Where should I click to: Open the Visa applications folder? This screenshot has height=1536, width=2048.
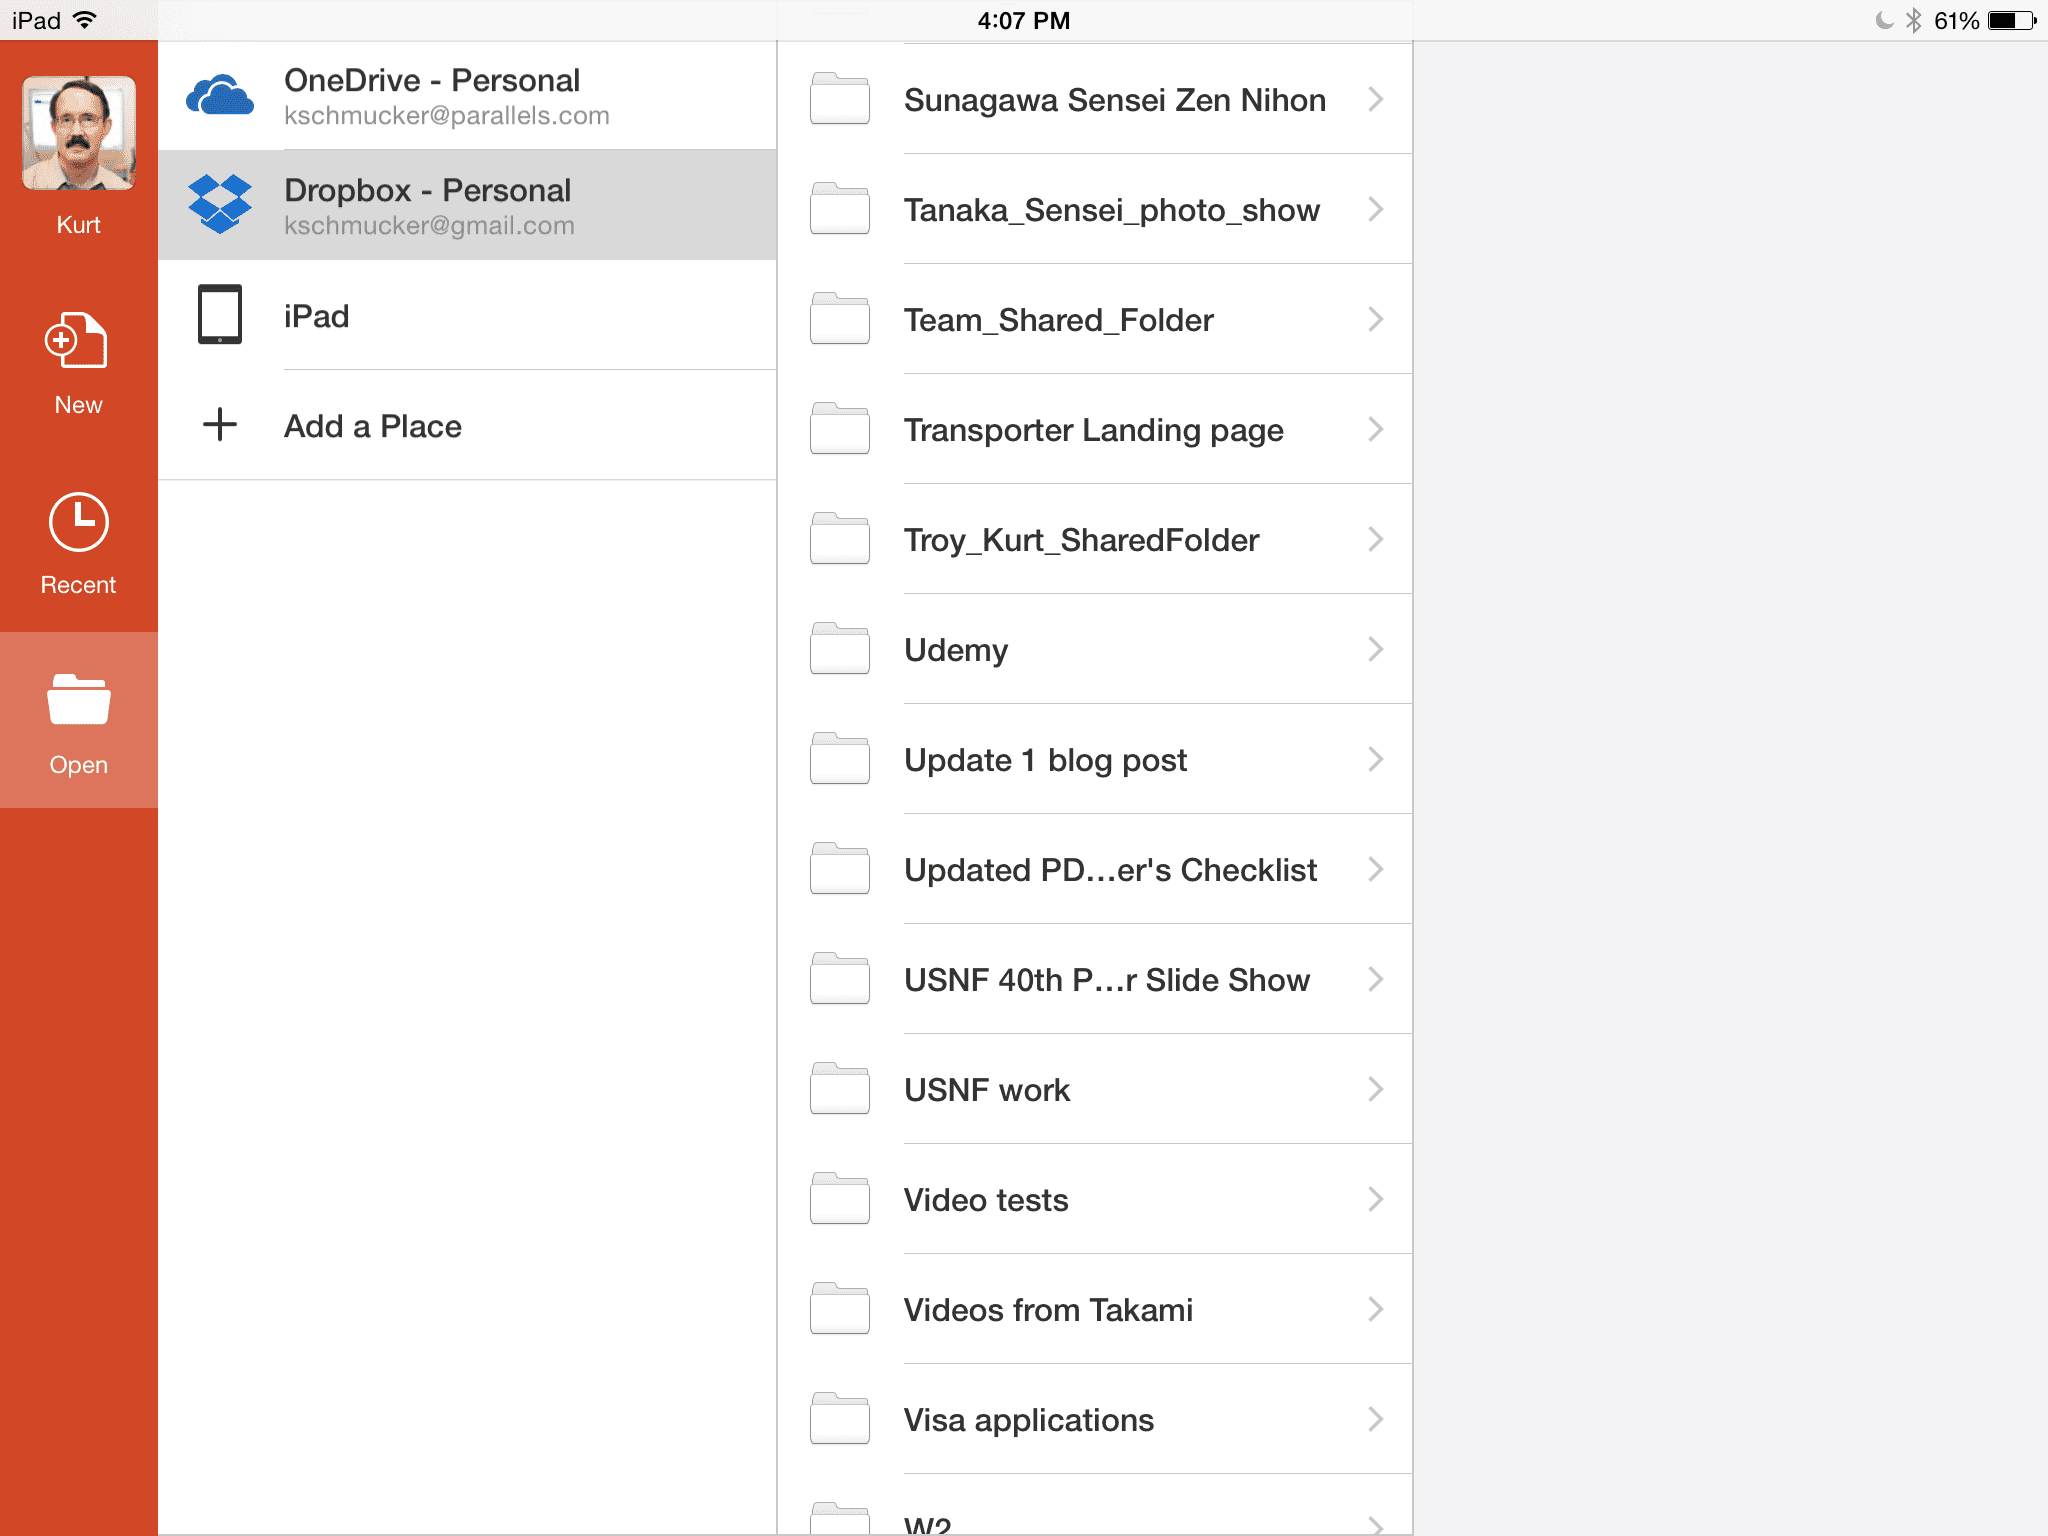coord(1096,1419)
